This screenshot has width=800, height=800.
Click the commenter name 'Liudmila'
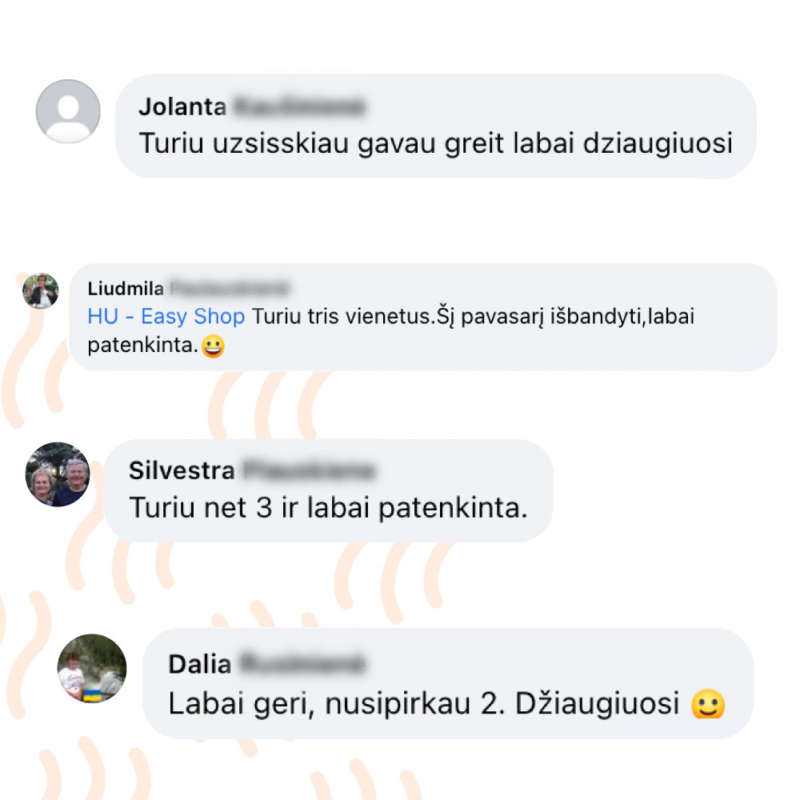[126, 288]
